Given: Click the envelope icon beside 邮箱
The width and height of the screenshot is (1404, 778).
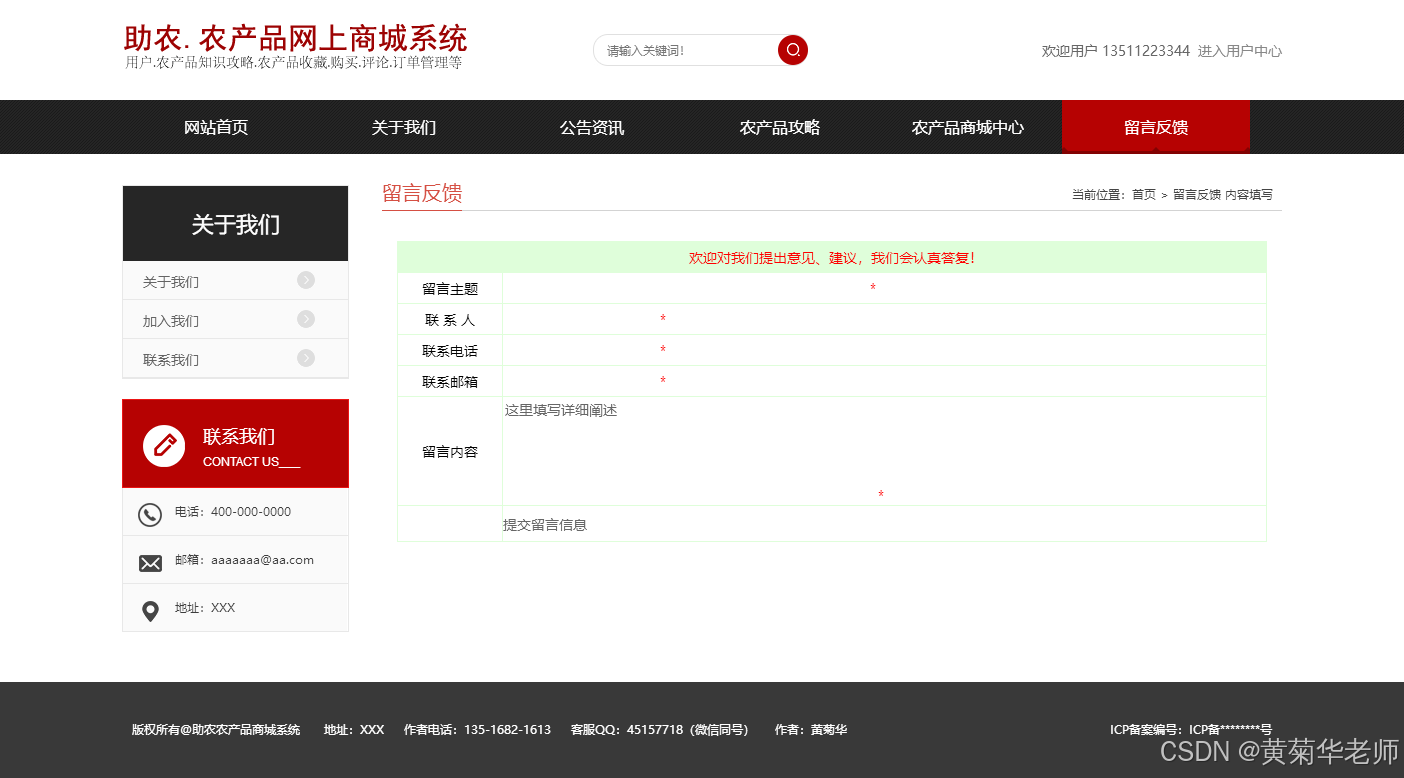Looking at the screenshot, I should [150, 564].
